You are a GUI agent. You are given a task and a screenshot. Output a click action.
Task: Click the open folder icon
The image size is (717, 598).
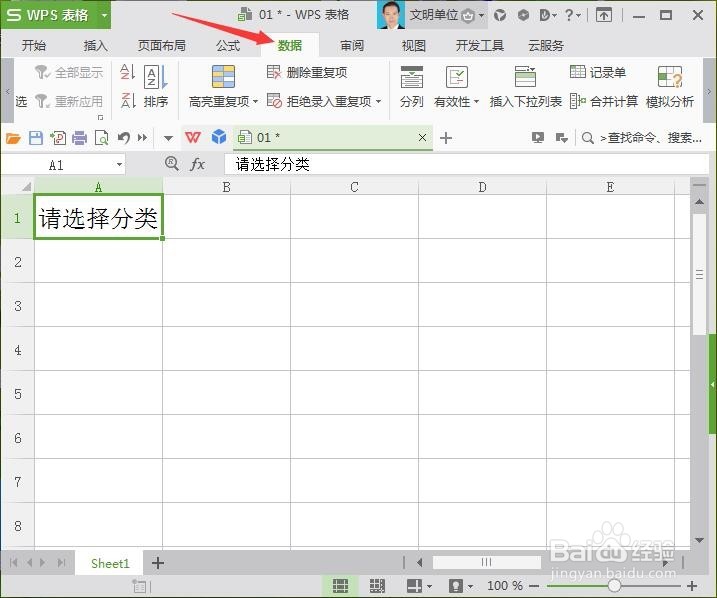(x=13, y=138)
